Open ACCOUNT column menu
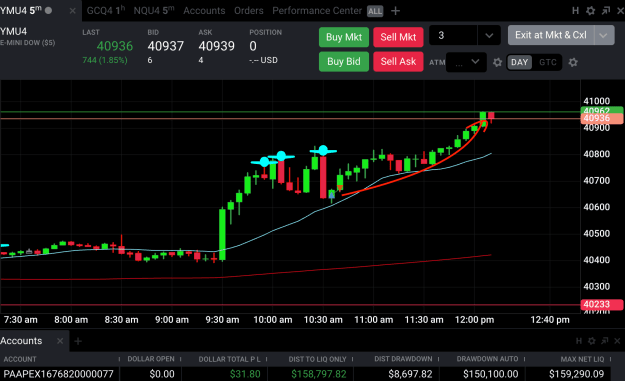The height and width of the screenshot is (381, 625). [119, 359]
